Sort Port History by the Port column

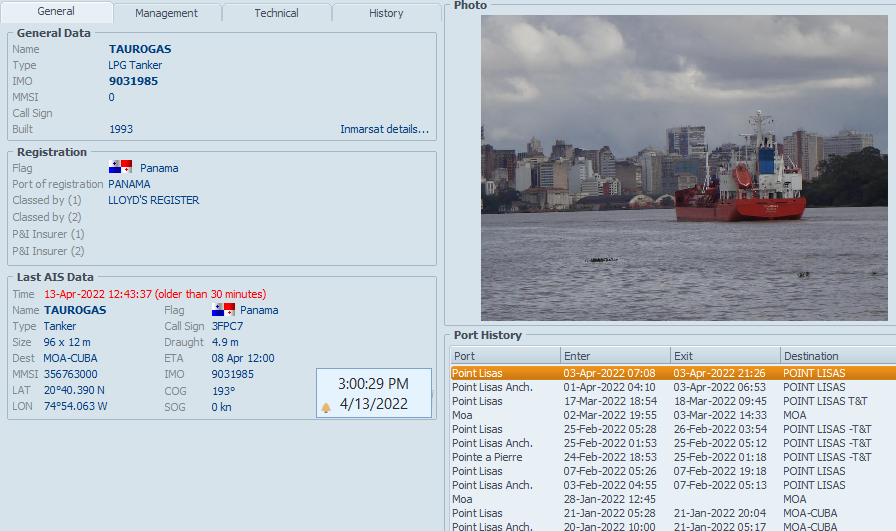point(505,356)
